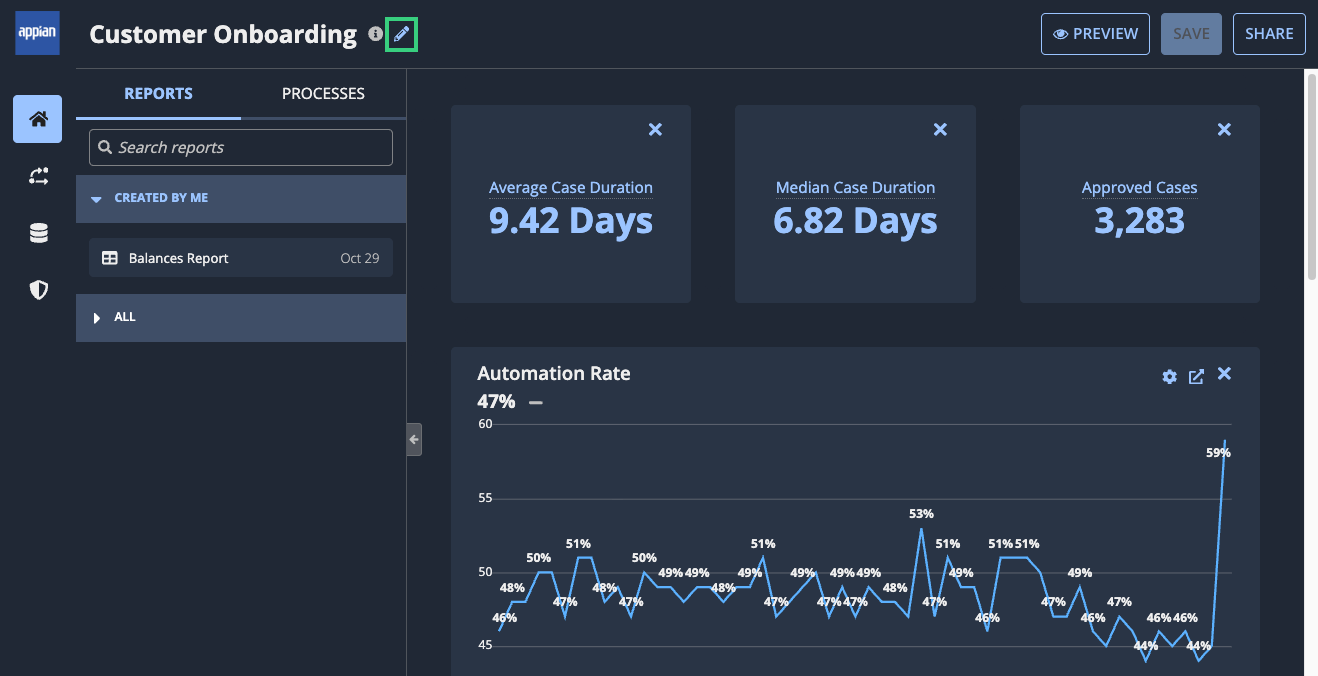
Task: Collapse the reports side panel arrow
Action: point(414,440)
